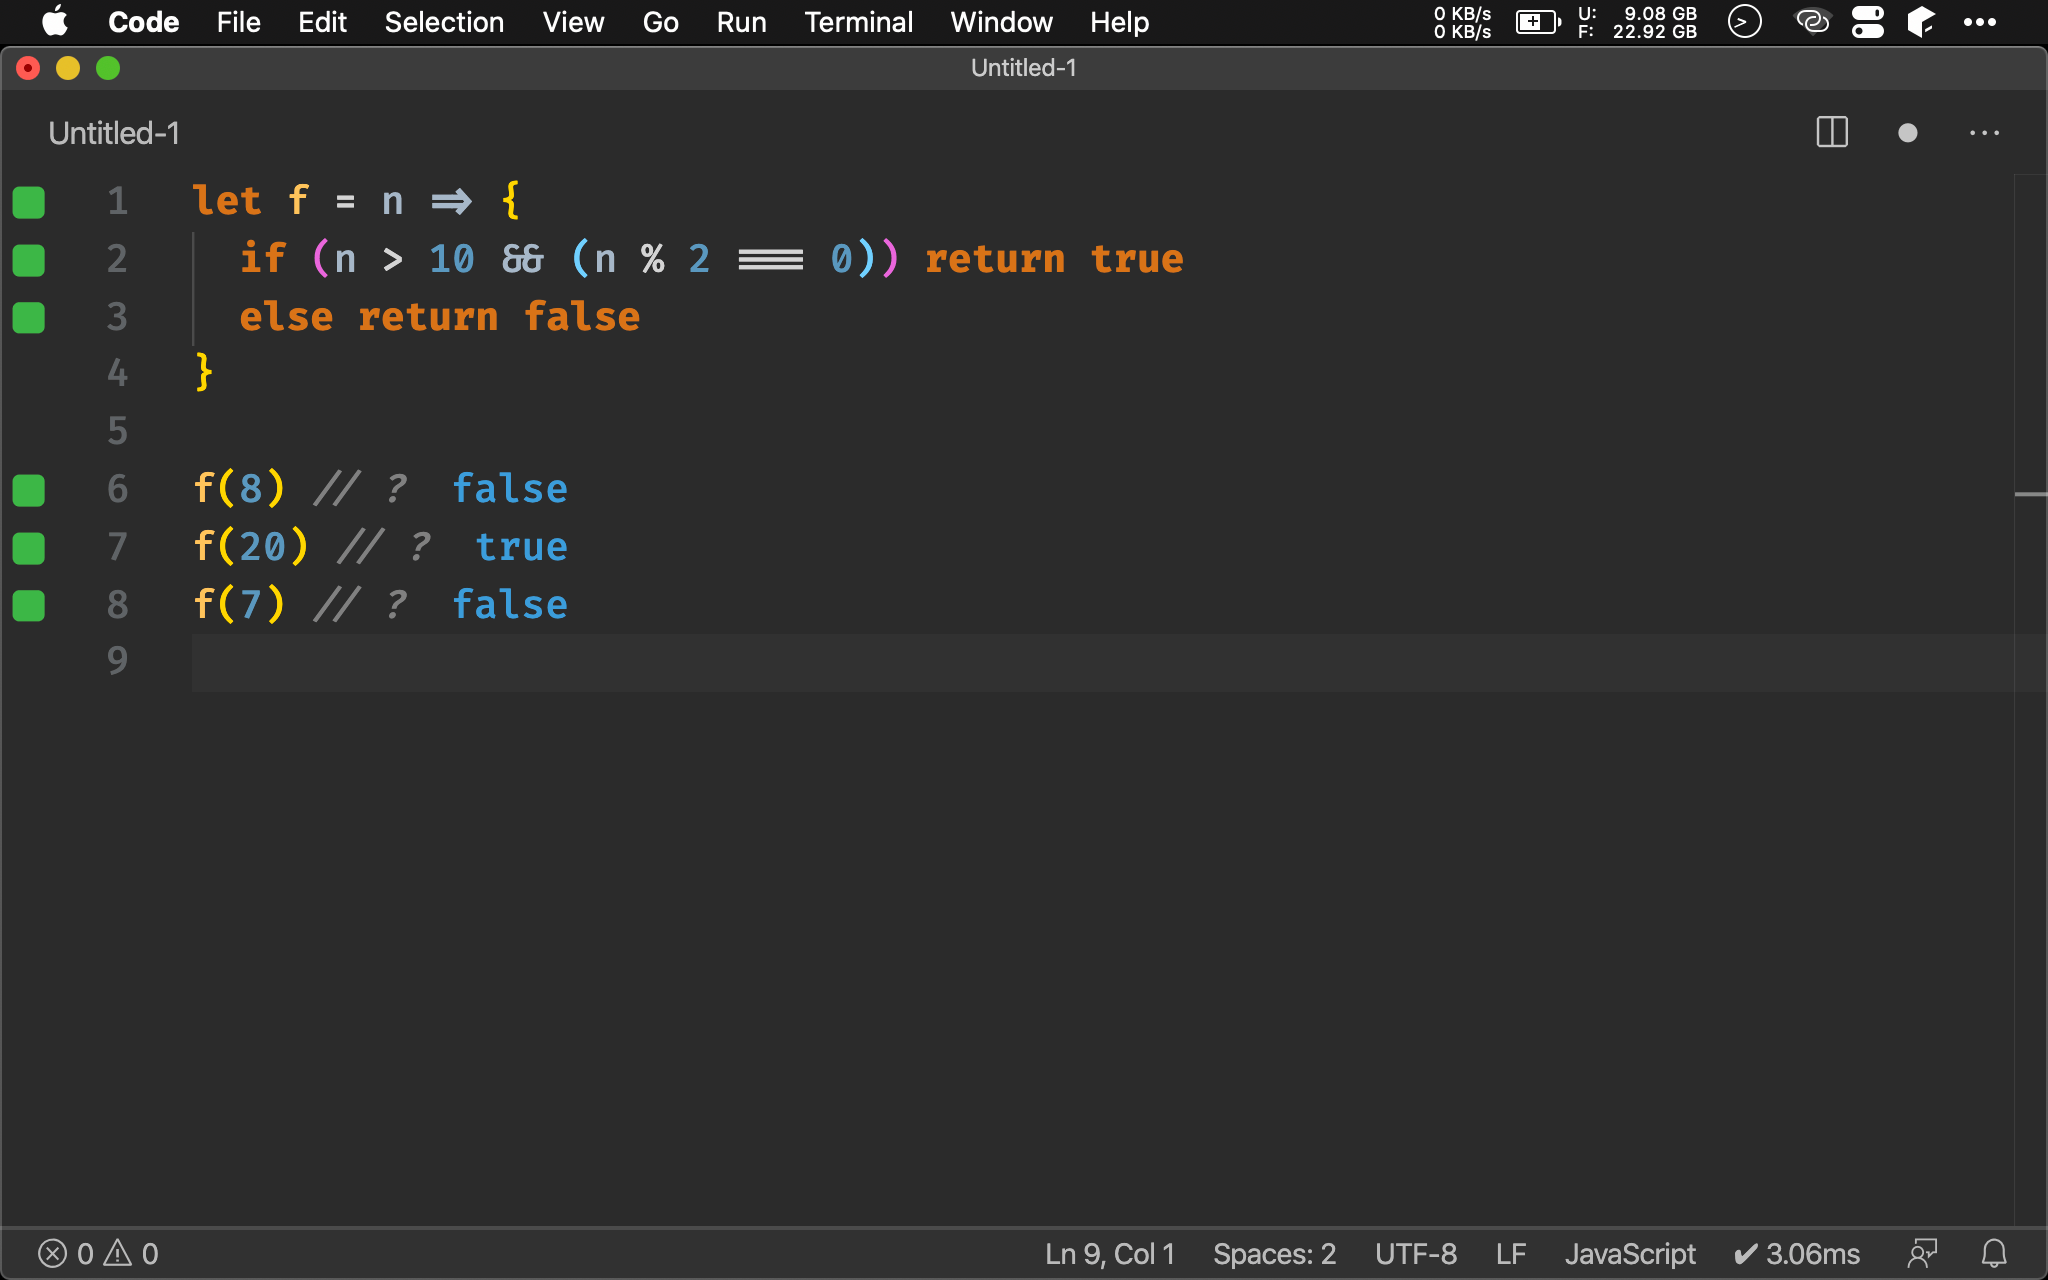The height and width of the screenshot is (1280, 2048).
Task: Open notifications bell in status bar
Action: coord(1994,1254)
